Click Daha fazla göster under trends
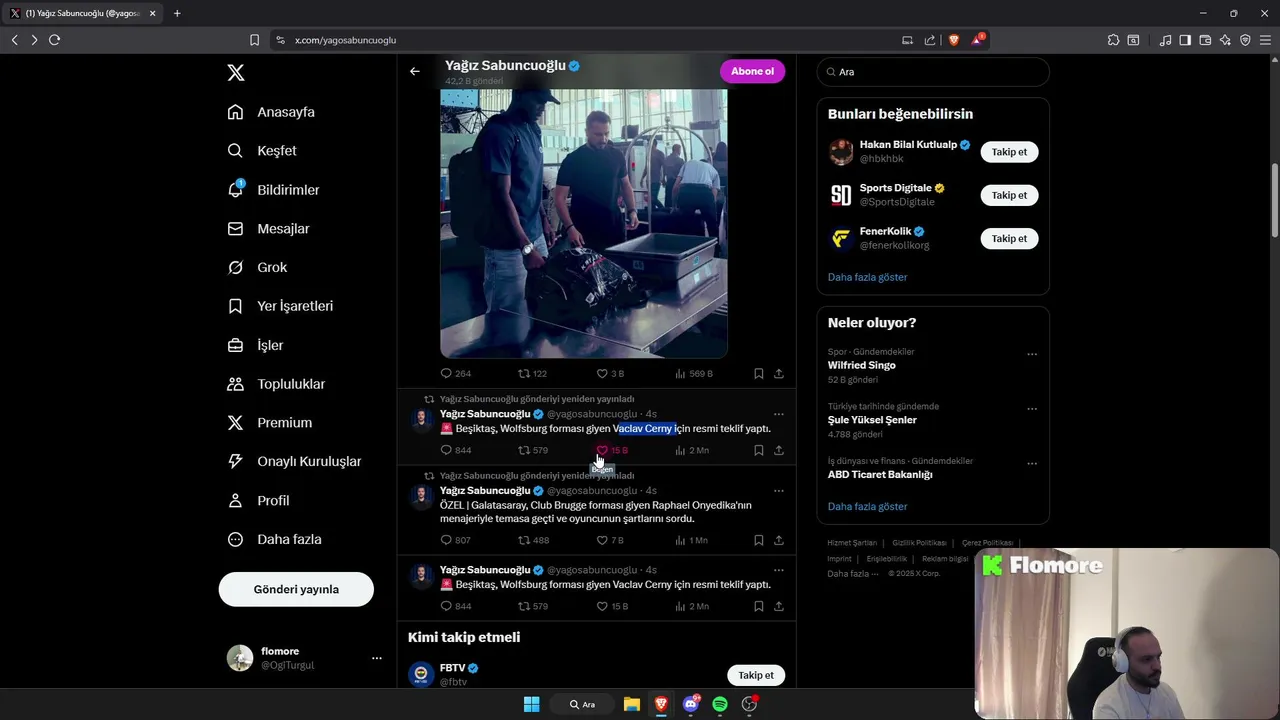 click(867, 507)
